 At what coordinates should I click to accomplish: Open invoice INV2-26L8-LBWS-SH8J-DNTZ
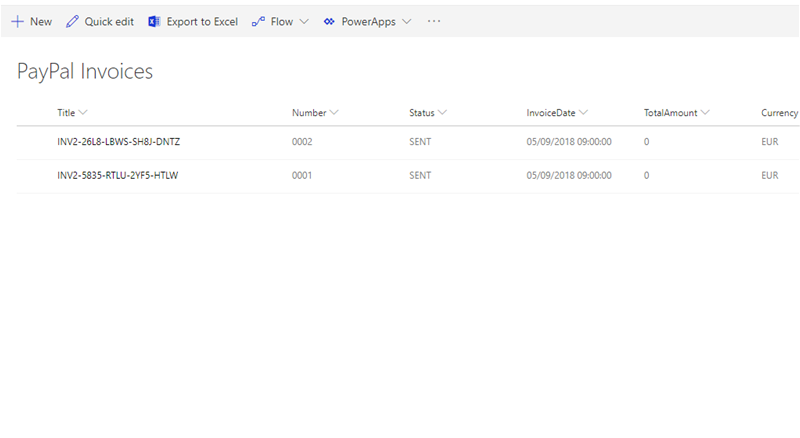pos(118,142)
